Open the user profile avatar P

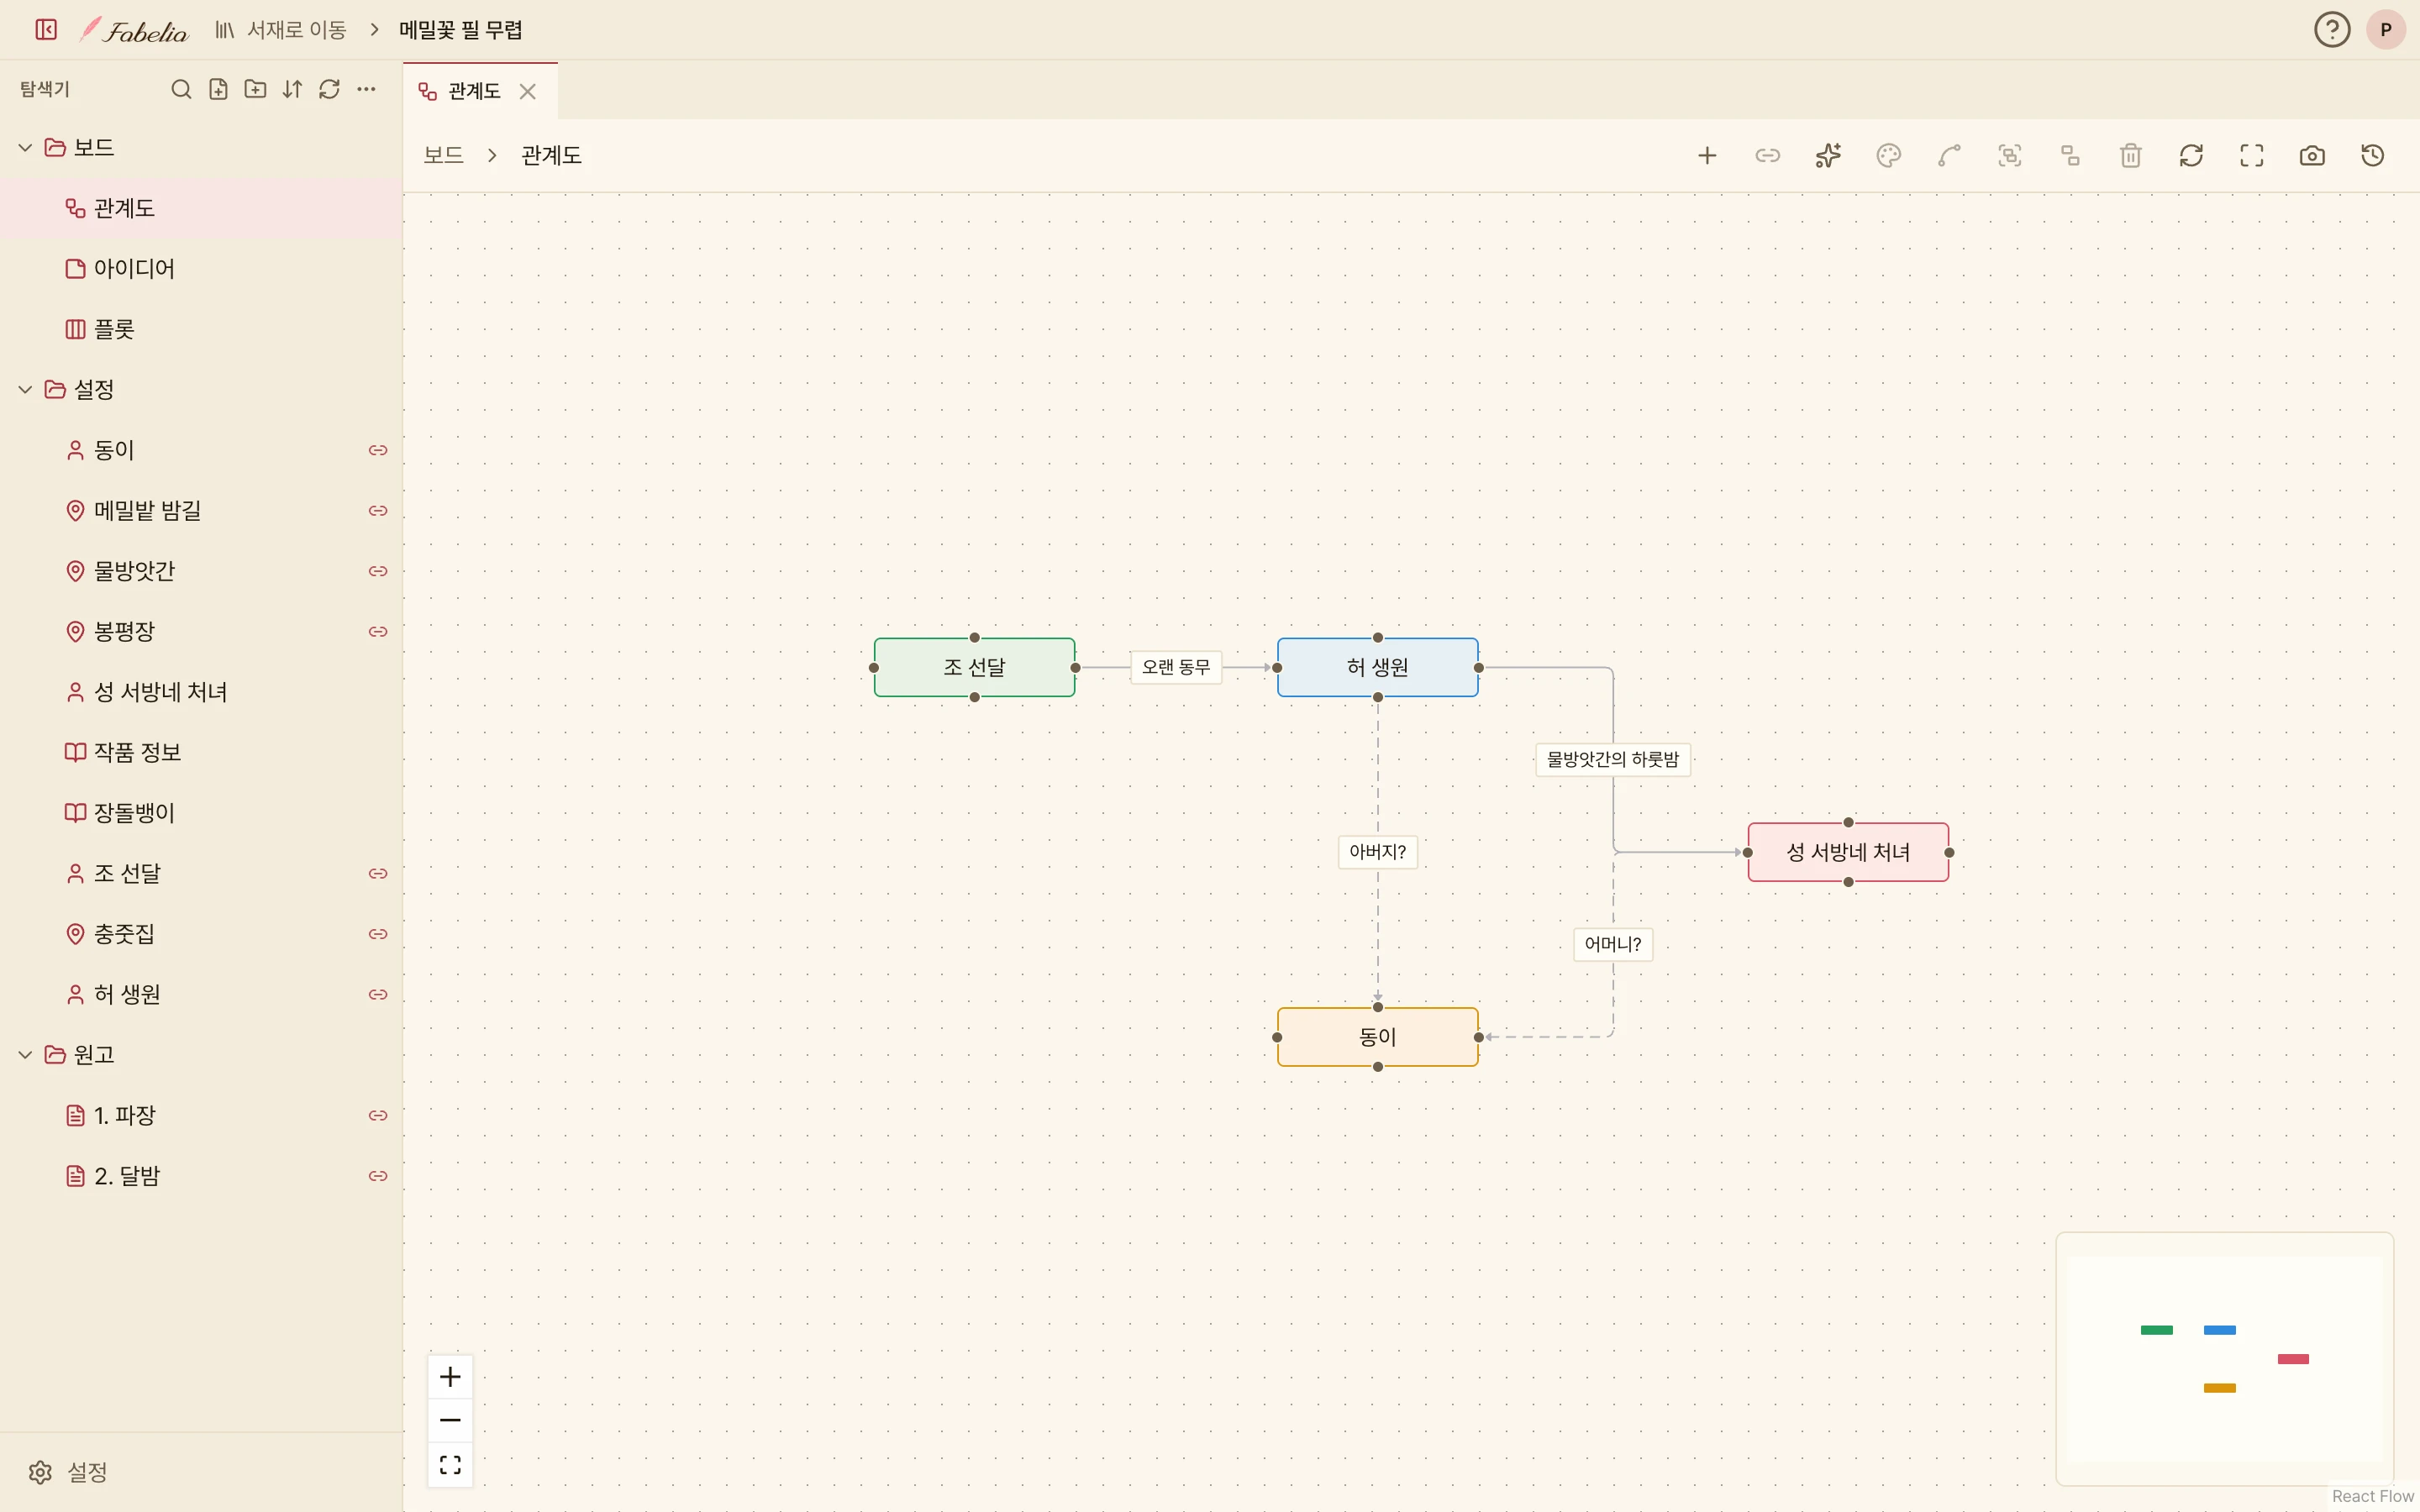click(x=2386, y=30)
